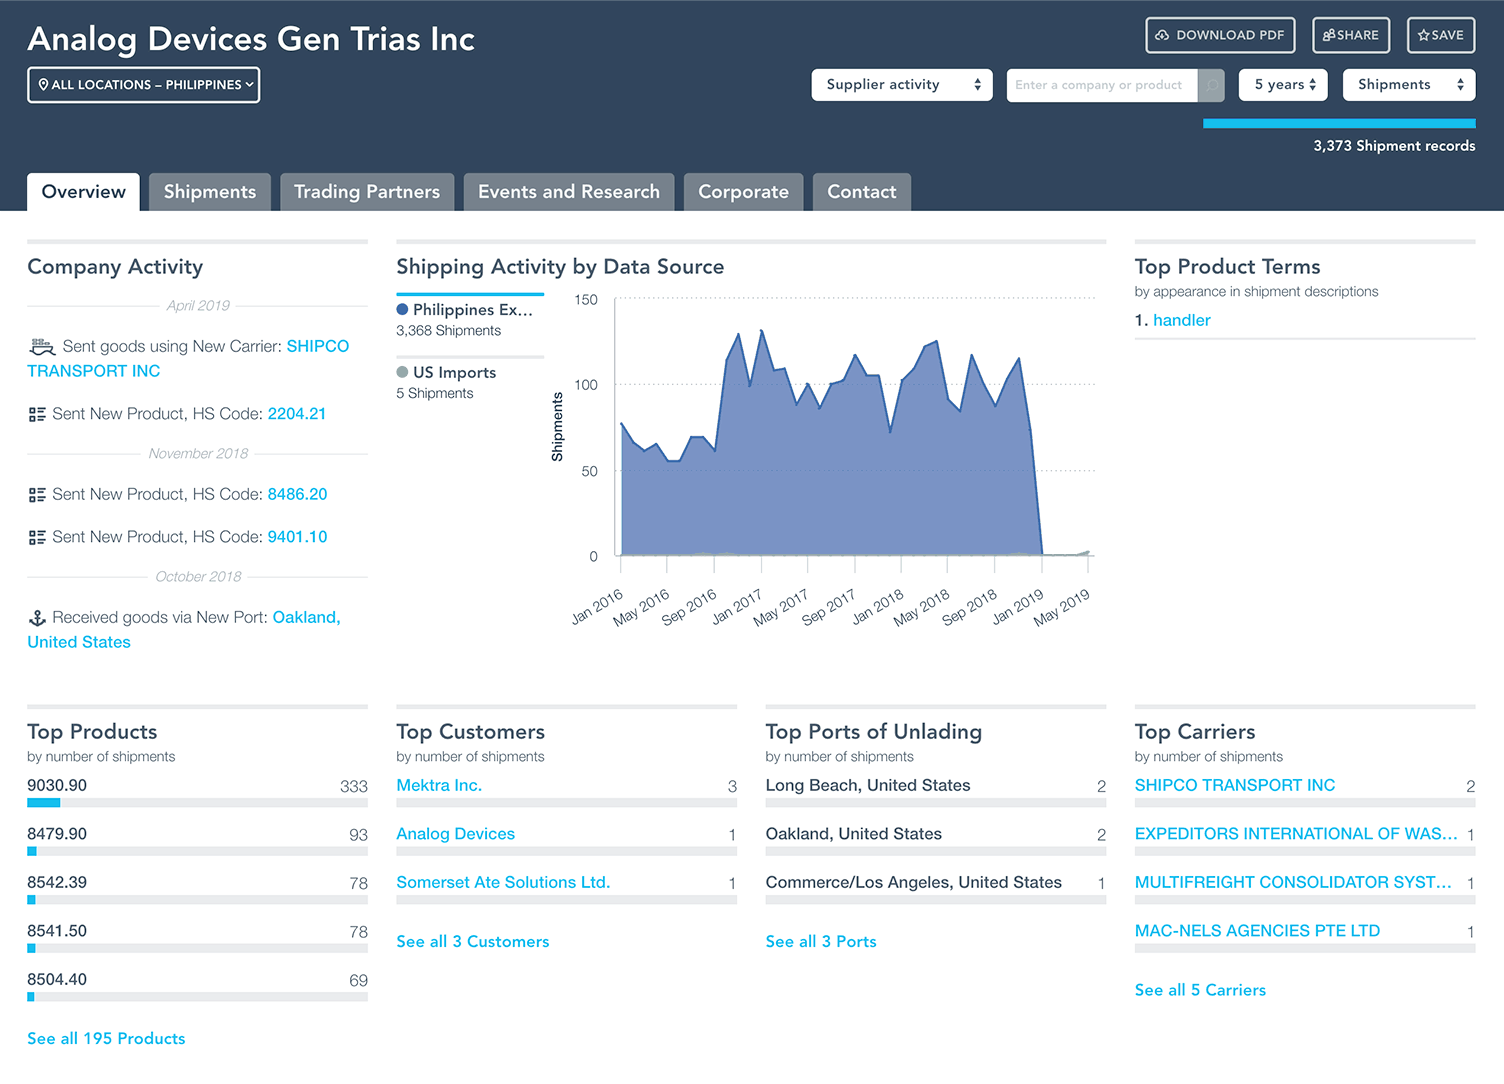Click list icon beside HS Code 9401.10
The width and height of the screenshot is (1504, 1084).
pyautogui.click(x=37, y=538)
